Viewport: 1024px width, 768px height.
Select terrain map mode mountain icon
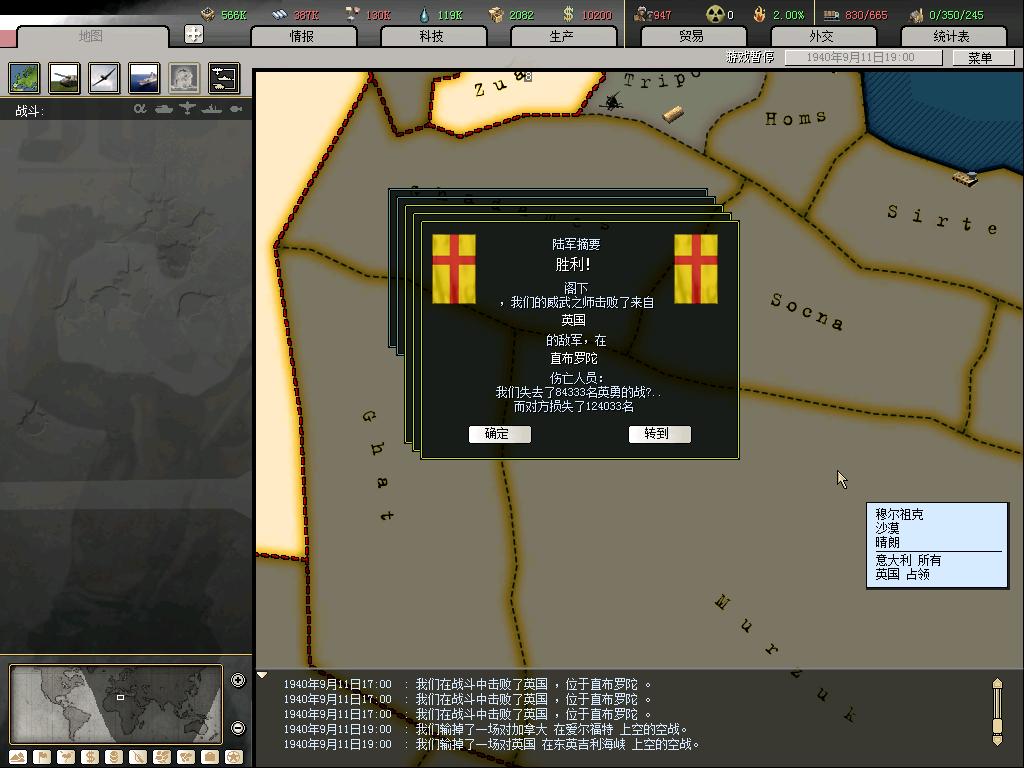[18, 757]
